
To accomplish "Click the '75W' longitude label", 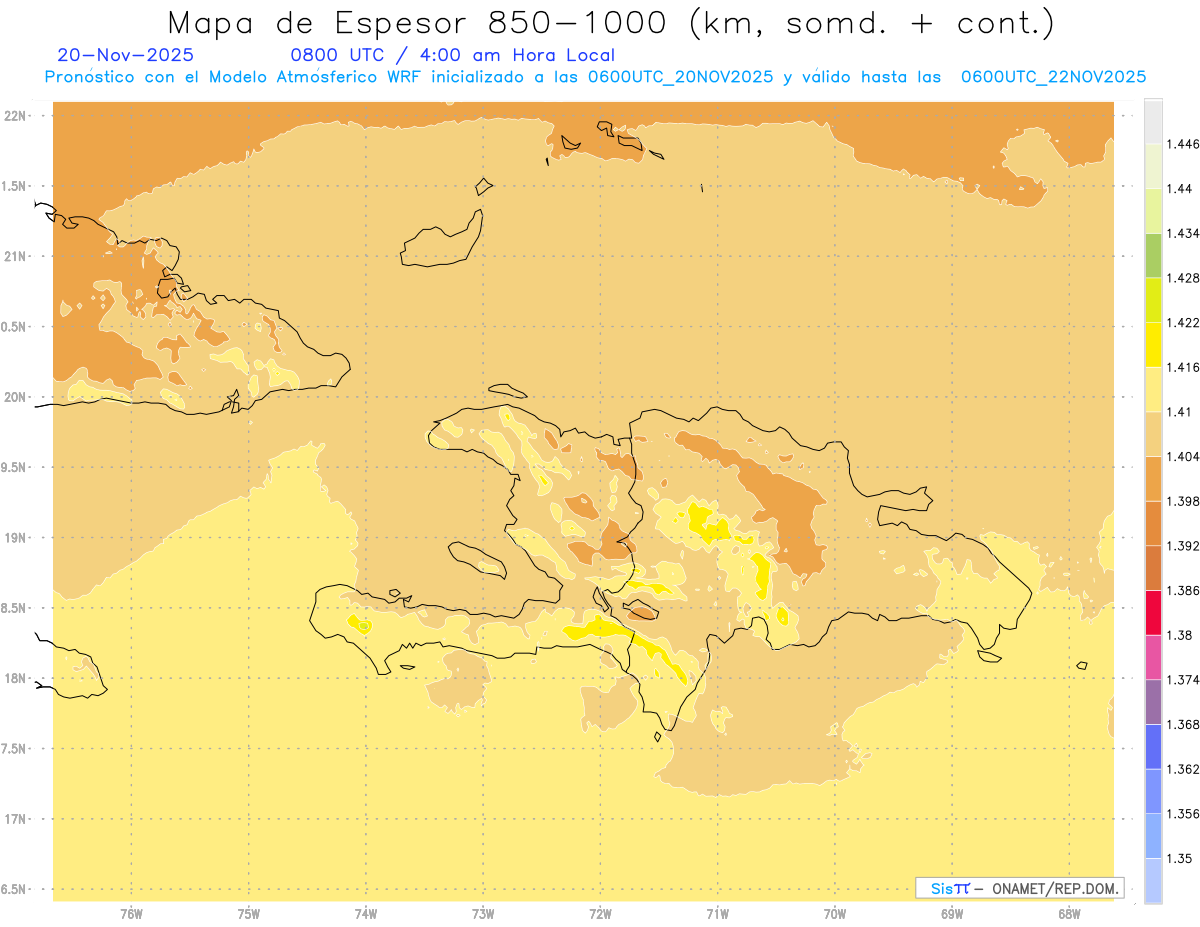I will pyautogui.click(x=249, y=914).
